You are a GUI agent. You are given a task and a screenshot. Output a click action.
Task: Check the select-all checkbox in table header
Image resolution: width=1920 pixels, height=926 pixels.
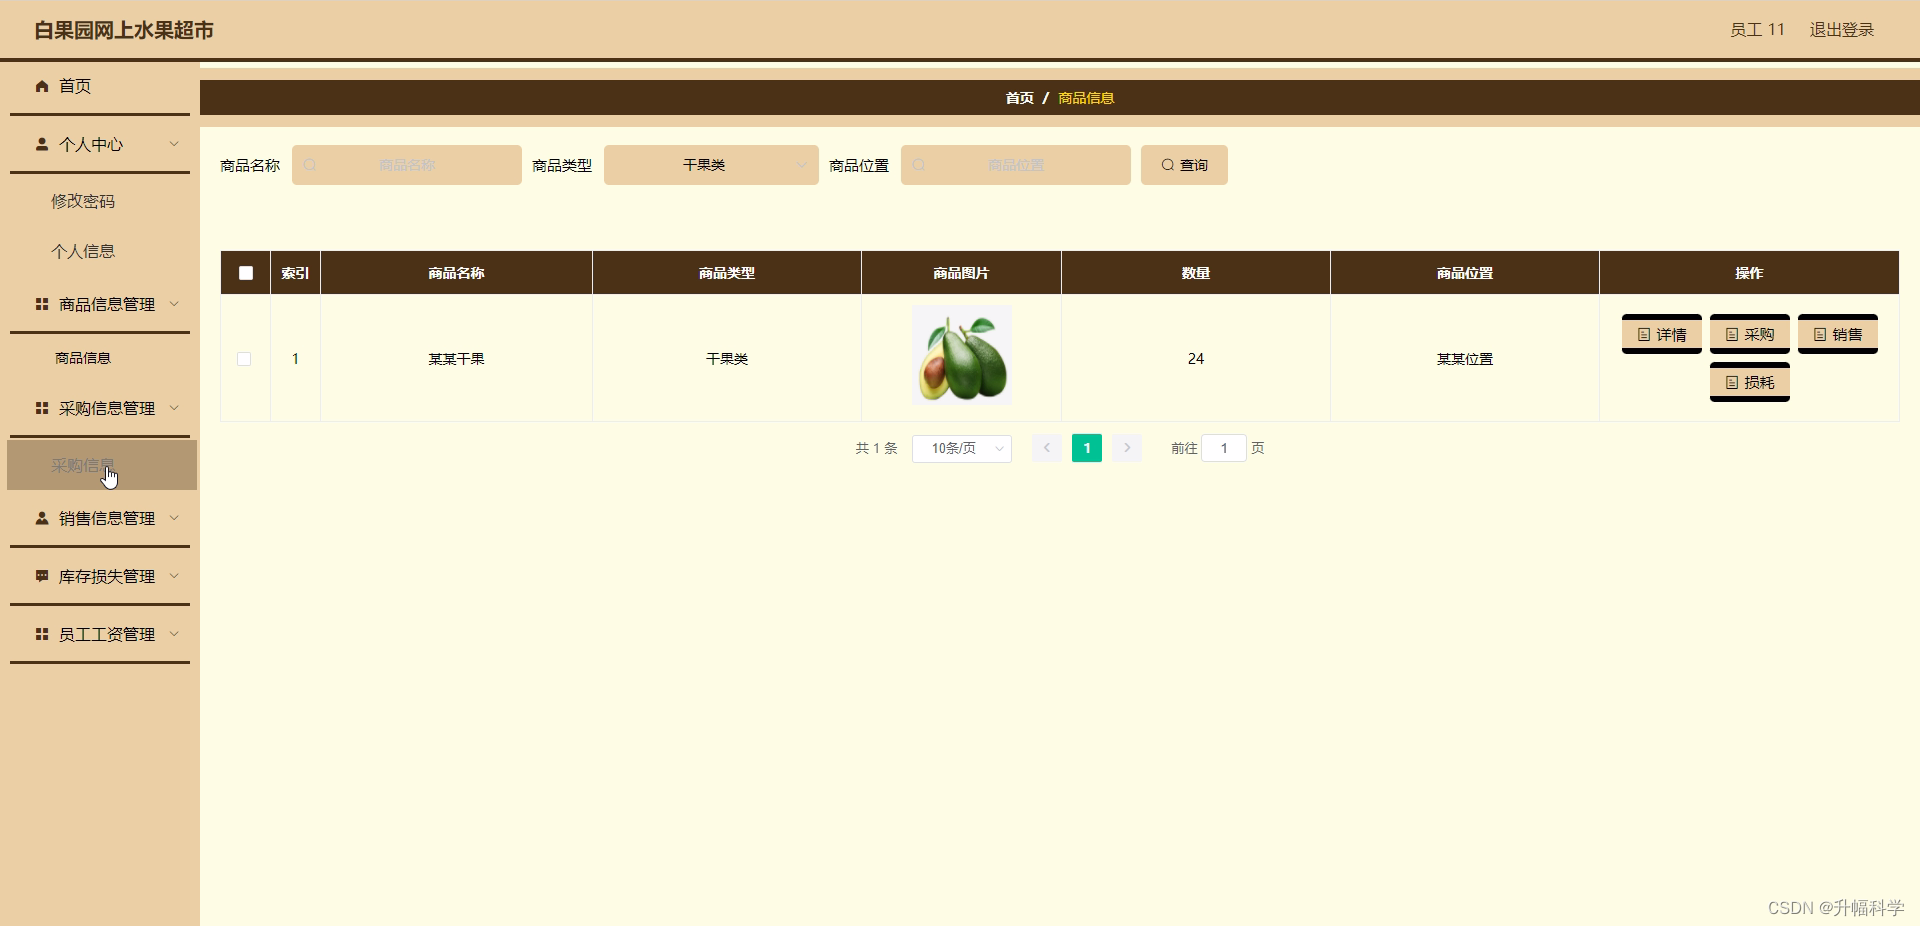tap(245, 273)
